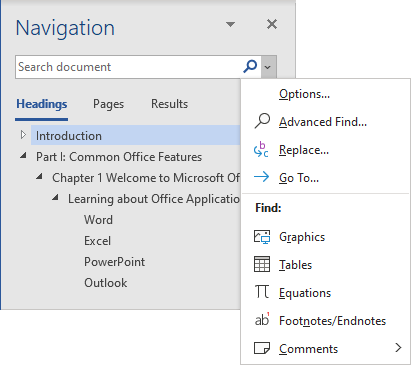Click the Footnotes ab icon
This screenshot has width=411, height=365.
[x=262, y=319]
